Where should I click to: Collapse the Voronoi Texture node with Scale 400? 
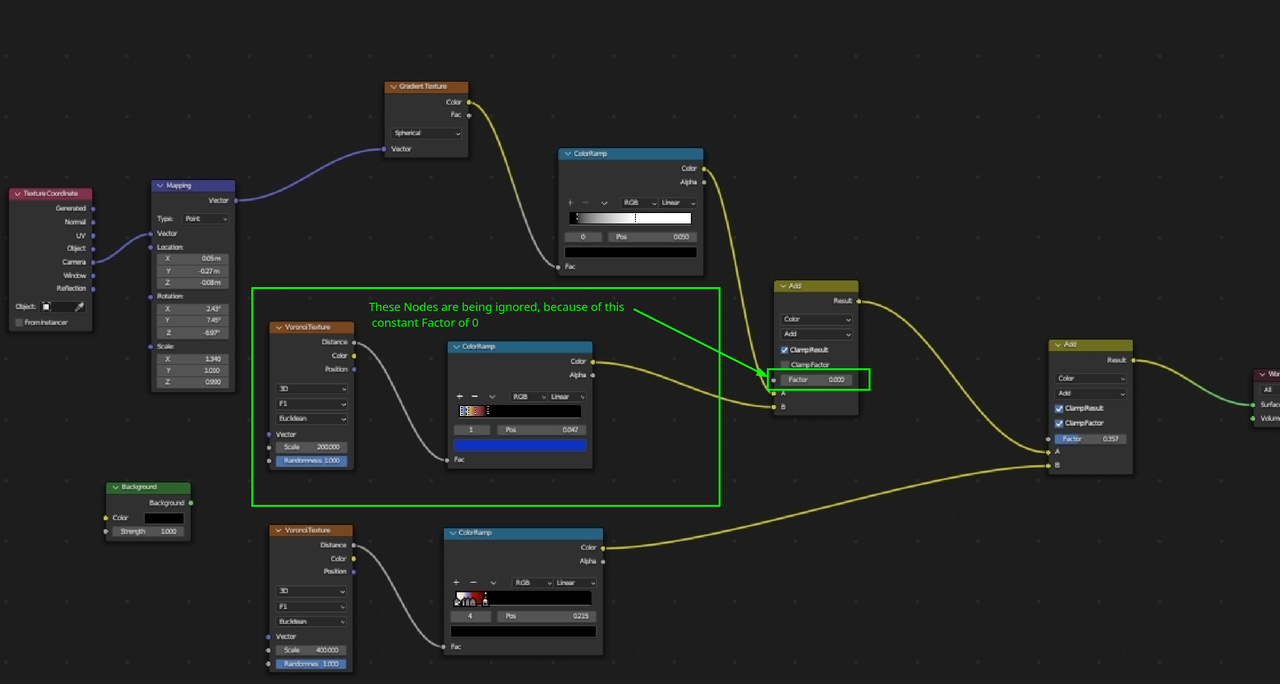coord(278,530)
